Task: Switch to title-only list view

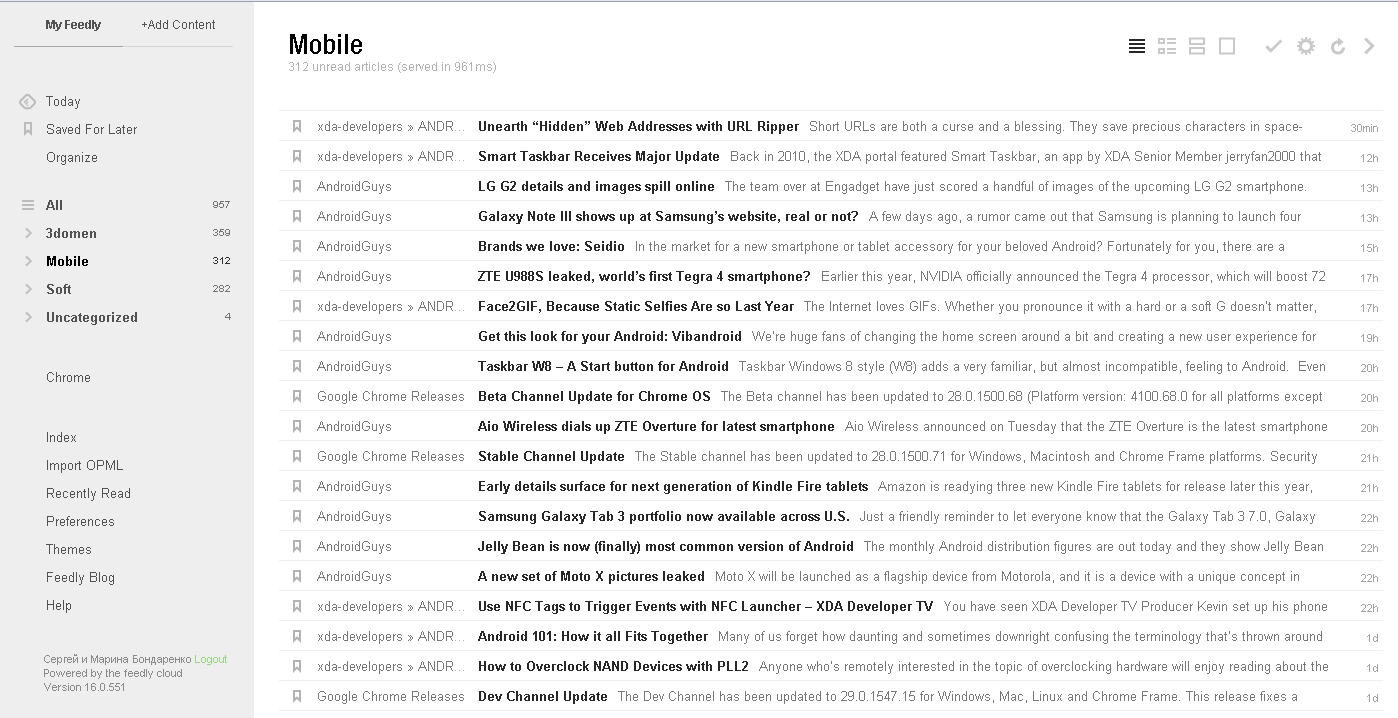Action: click(1136, 46)
